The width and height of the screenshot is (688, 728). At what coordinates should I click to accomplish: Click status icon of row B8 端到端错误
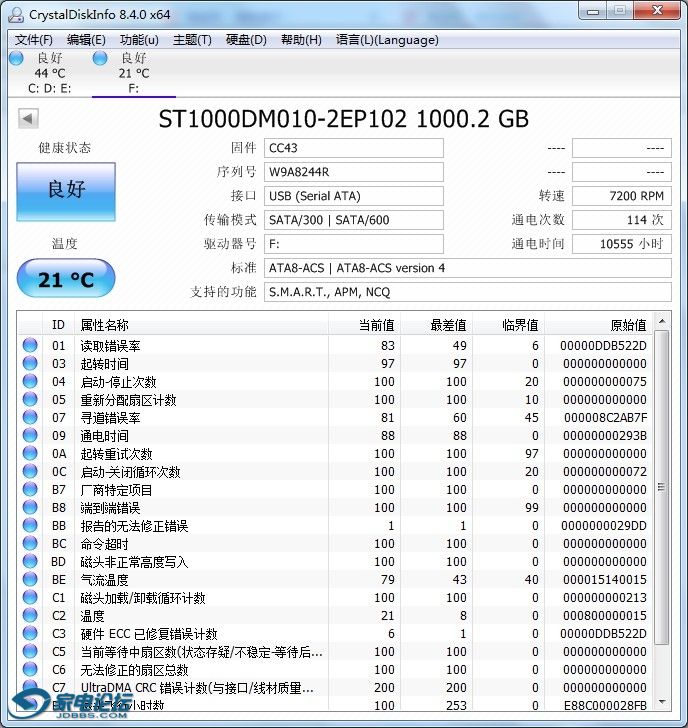(x=30, y=507)
